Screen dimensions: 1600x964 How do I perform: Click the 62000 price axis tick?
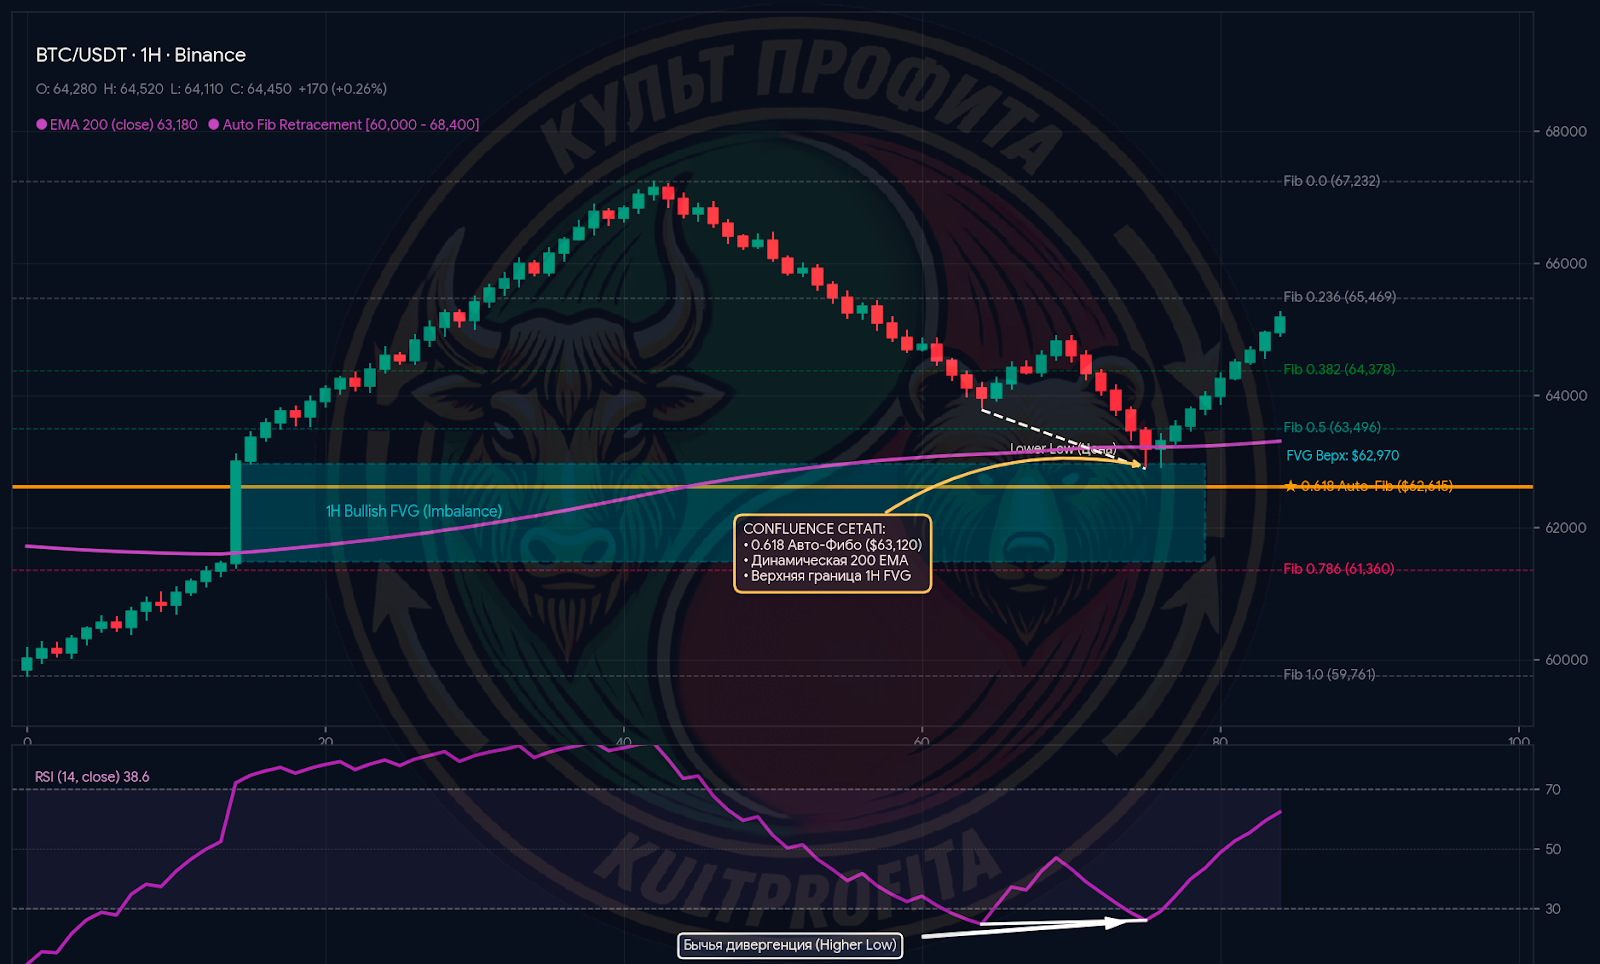(1566, 528)
